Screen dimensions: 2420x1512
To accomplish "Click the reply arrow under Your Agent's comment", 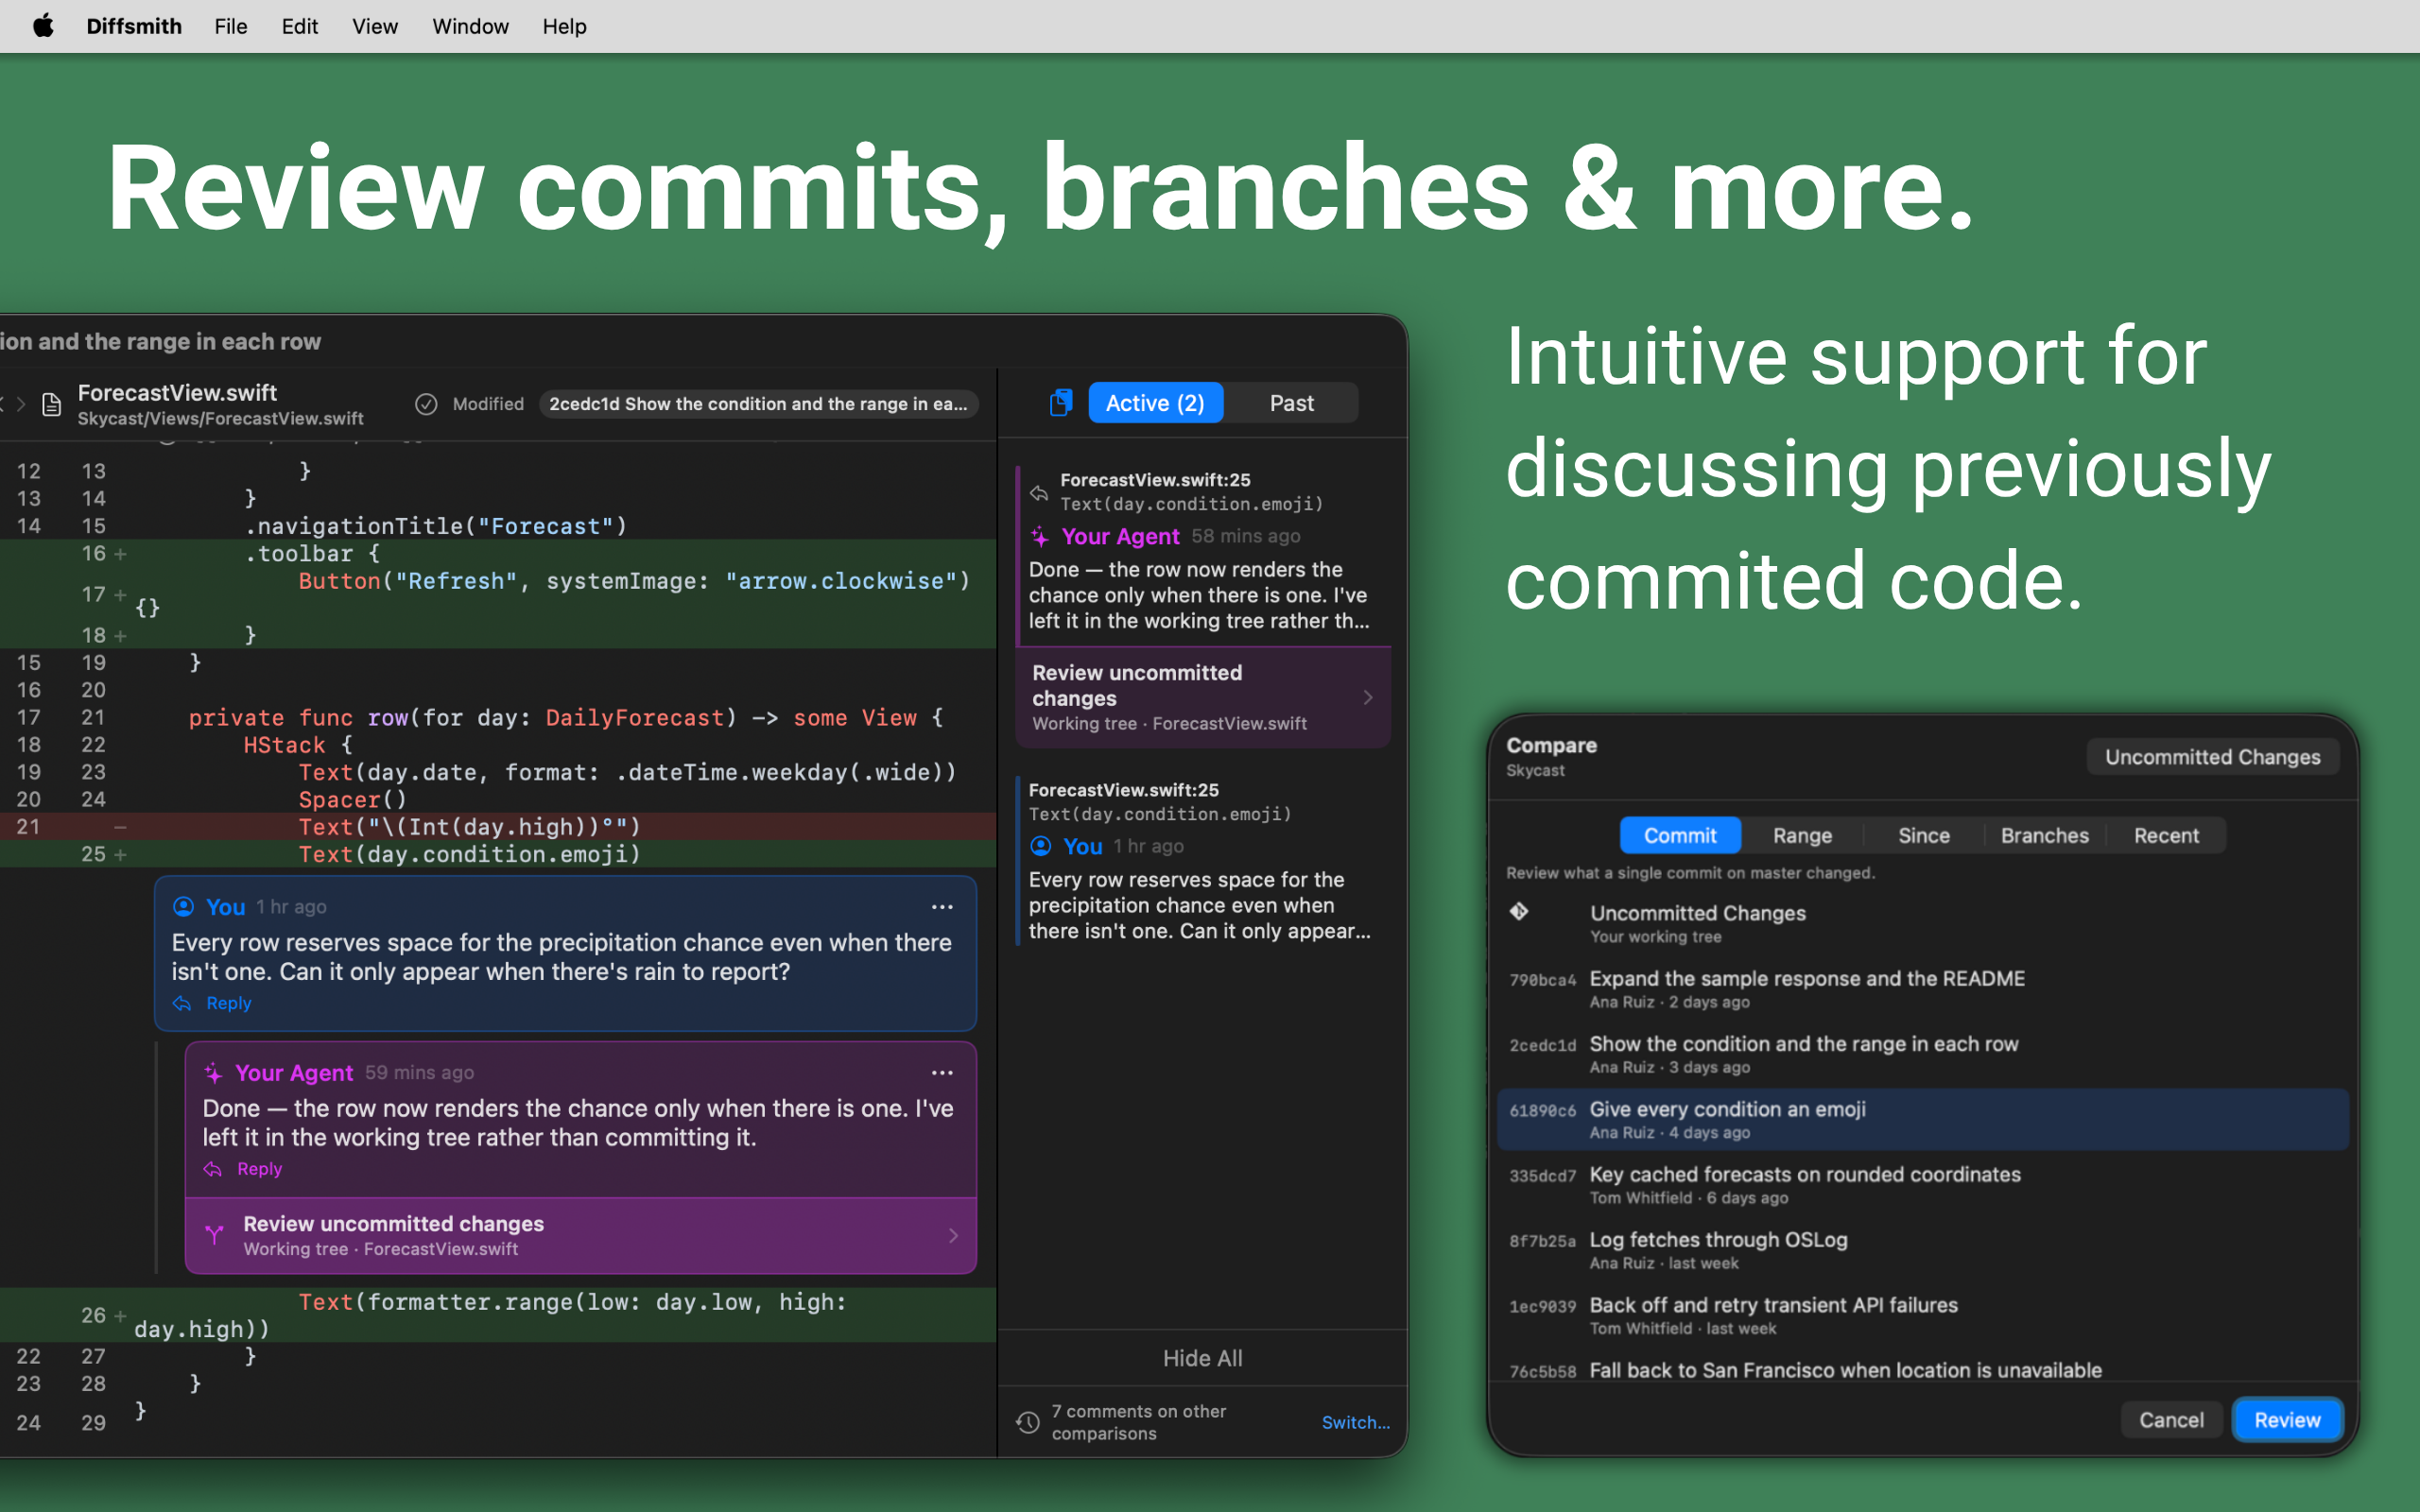I will click(x=213, y=1169).
